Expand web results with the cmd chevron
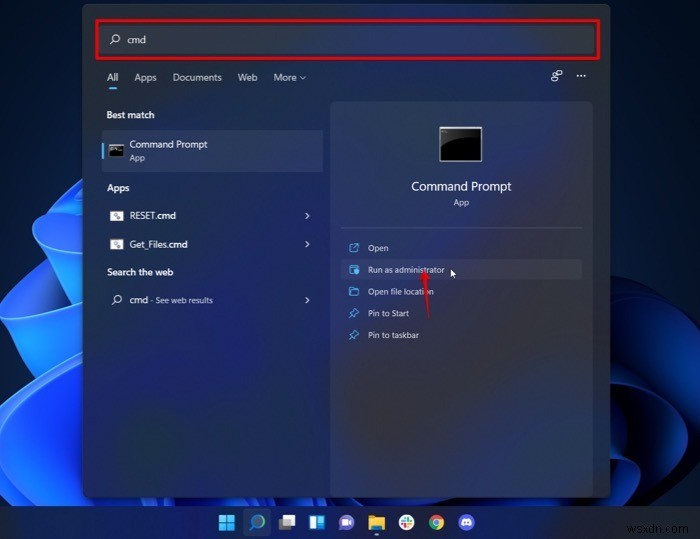The image size is (700, 539). (307, 300)
